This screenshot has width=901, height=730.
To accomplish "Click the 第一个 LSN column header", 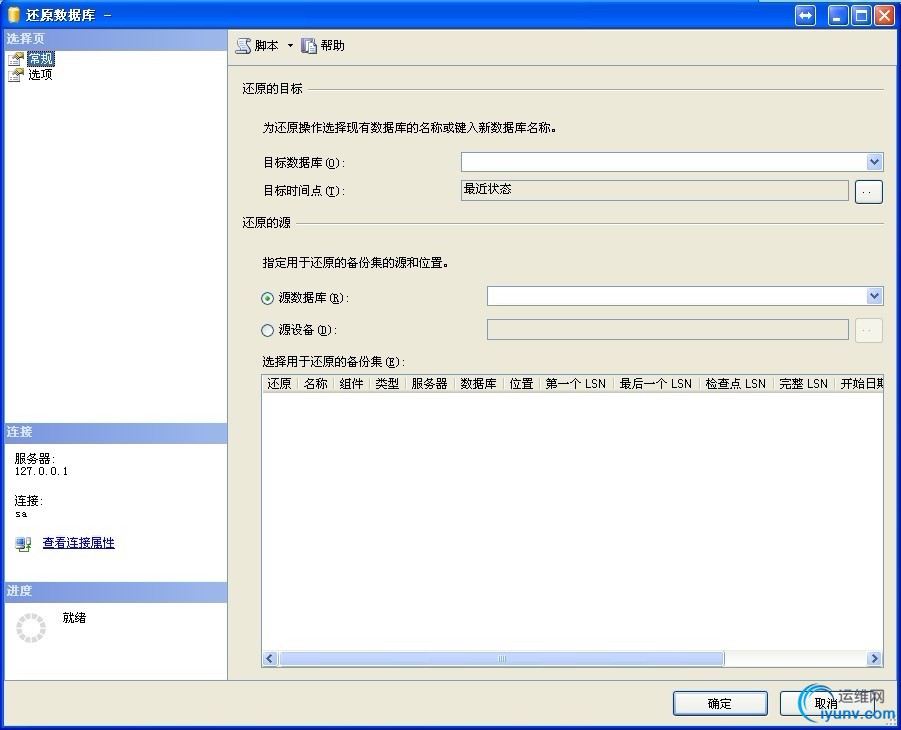I will pyautogui.click(x=576, y=383).
